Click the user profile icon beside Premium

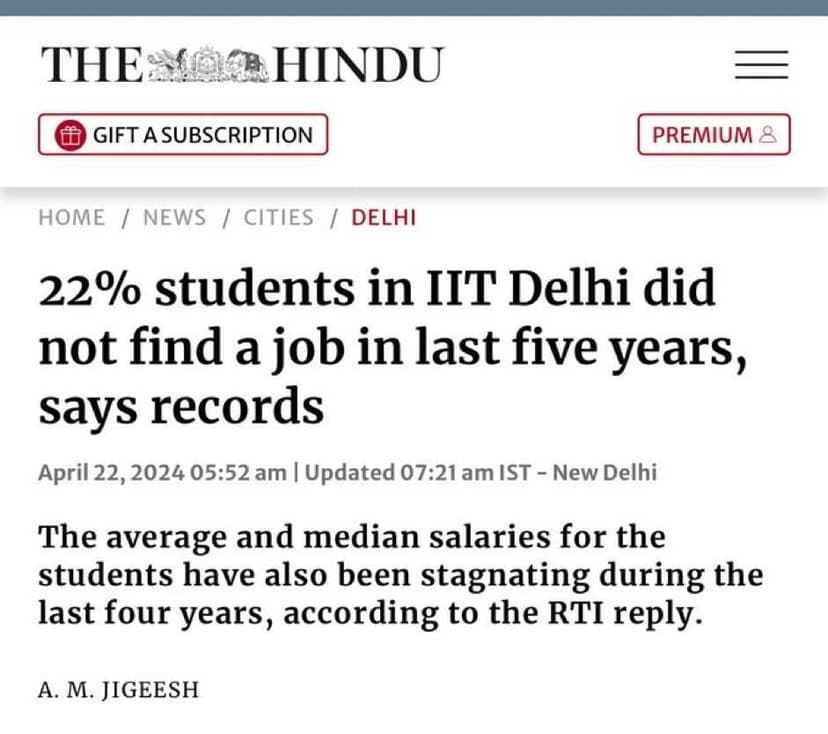(x=768, y=135)
